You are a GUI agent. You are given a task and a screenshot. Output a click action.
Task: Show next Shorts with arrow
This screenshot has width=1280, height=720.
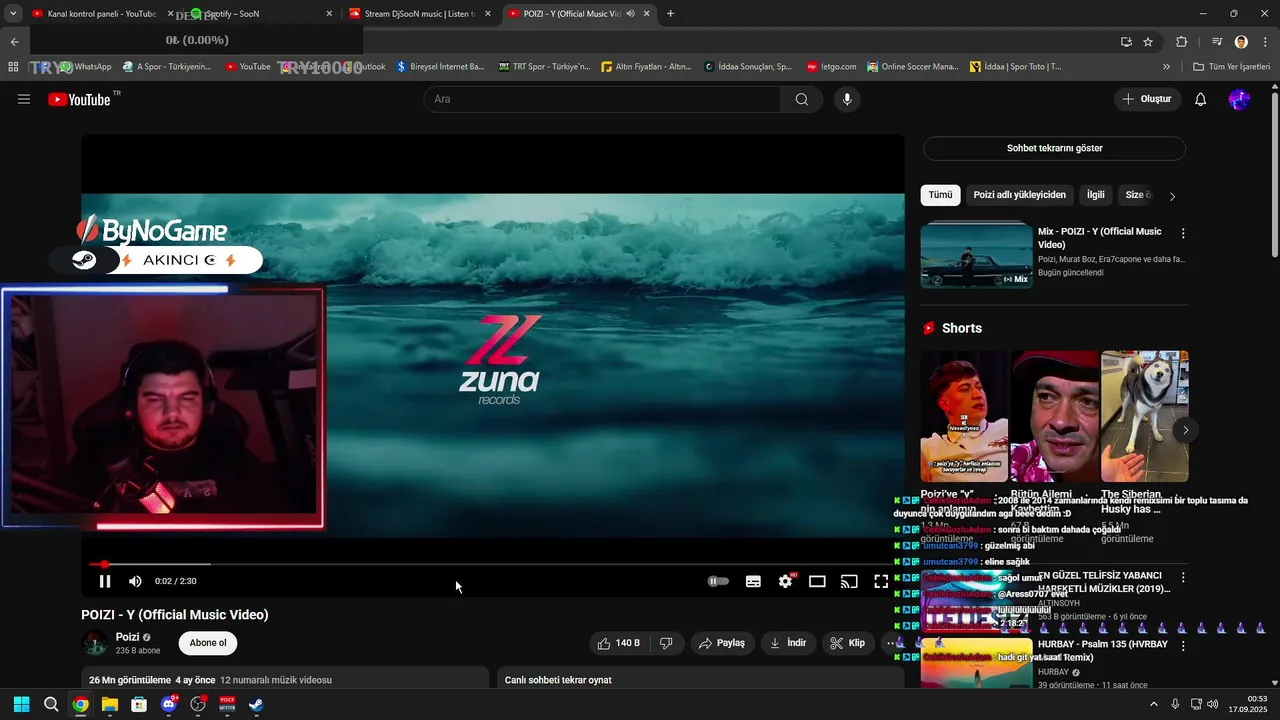pos(1185,430)
